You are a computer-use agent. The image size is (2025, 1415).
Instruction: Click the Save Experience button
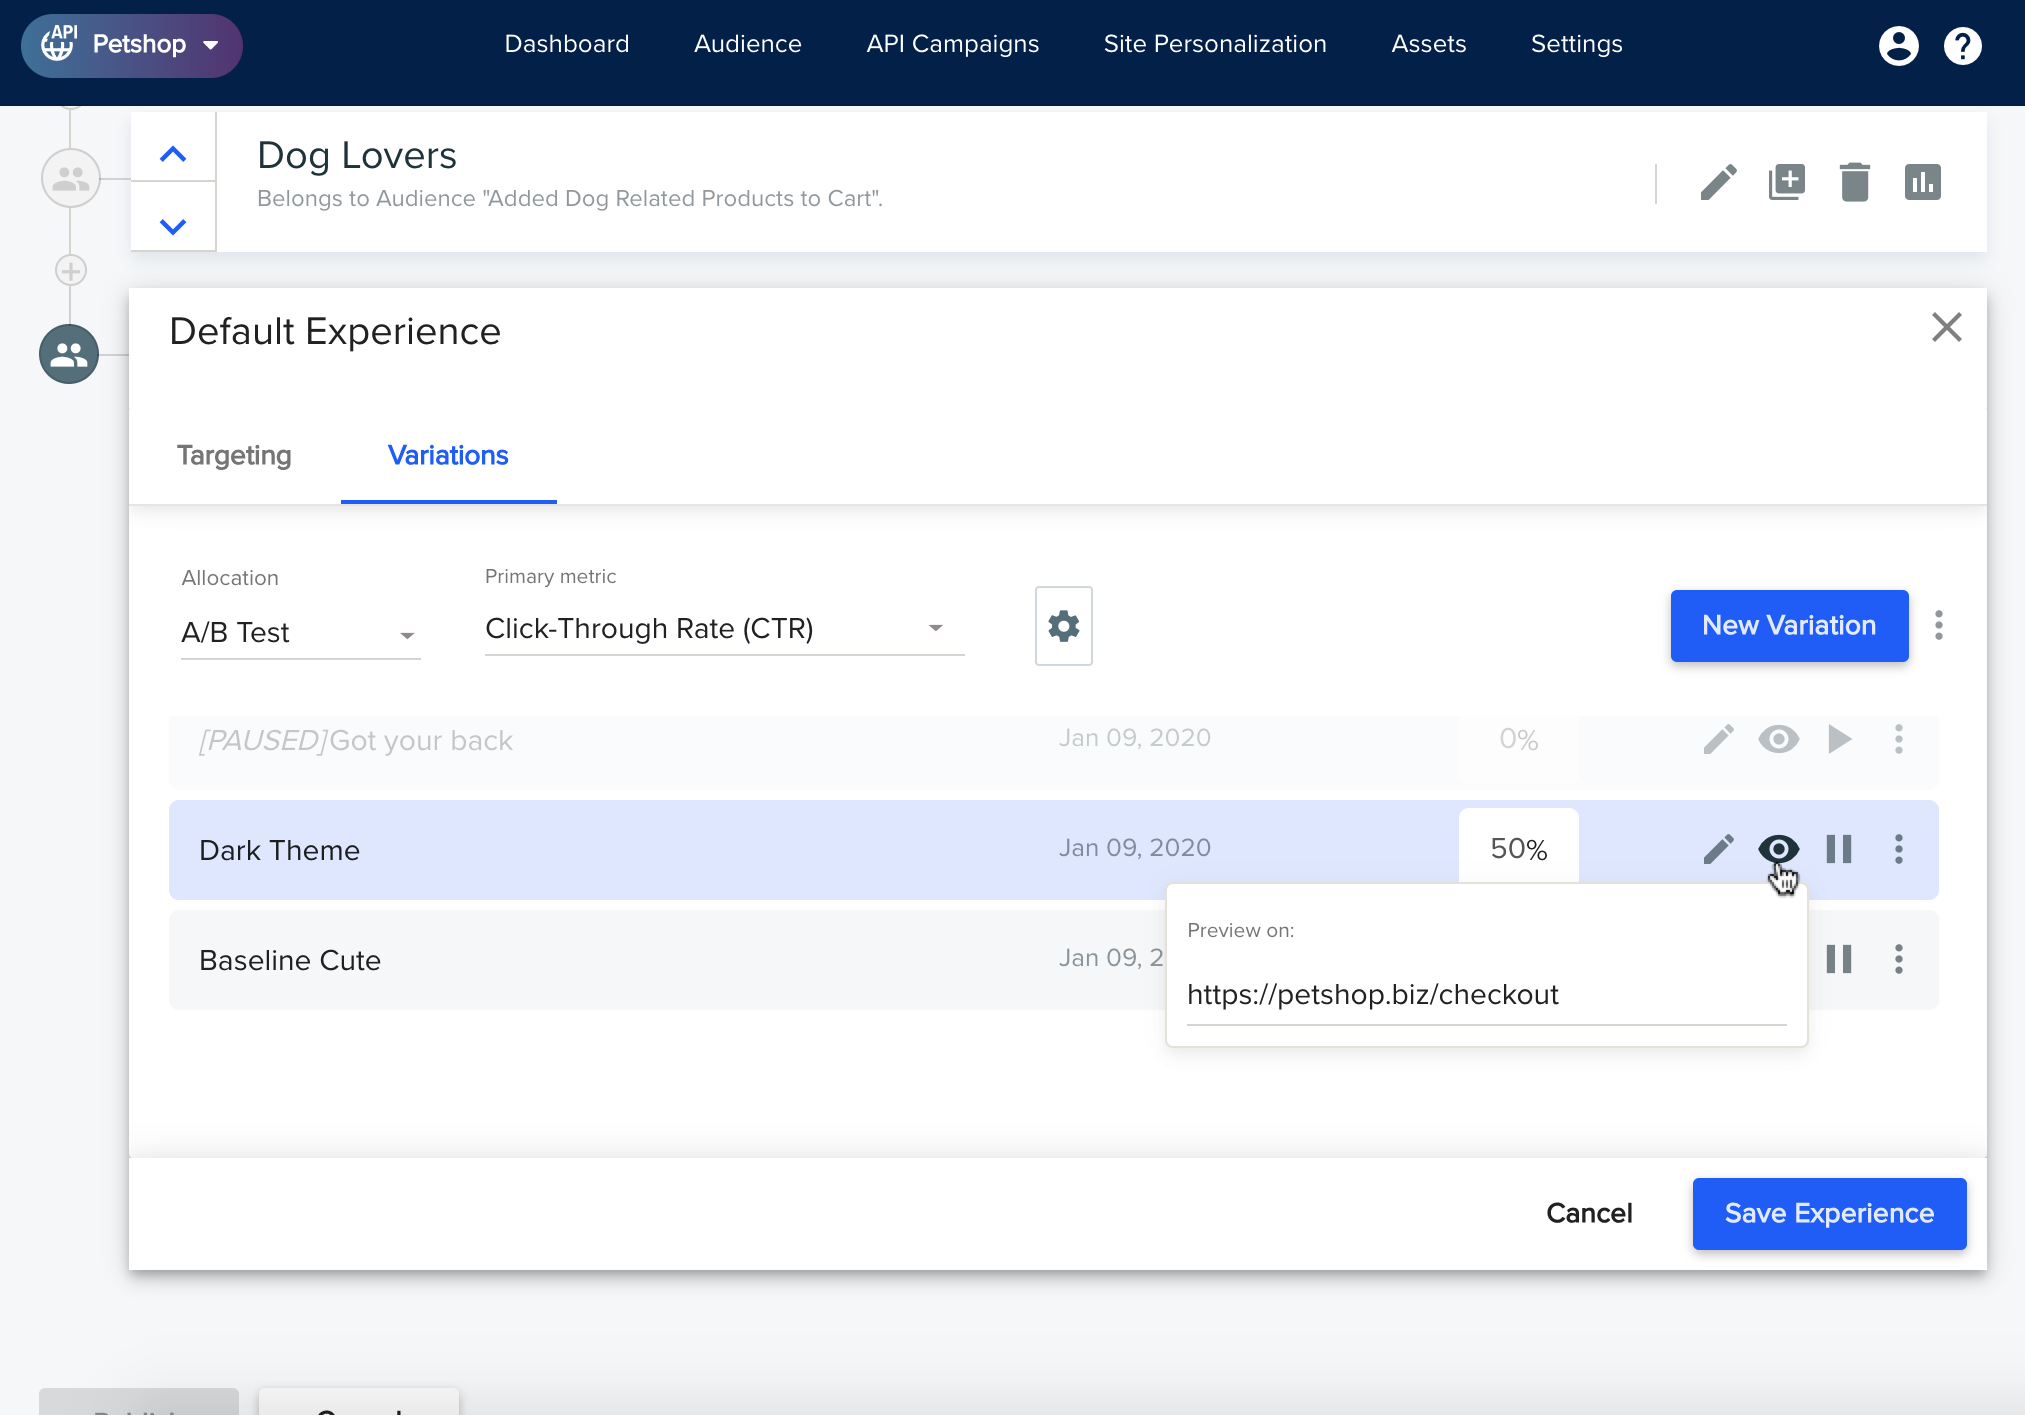(x=1829, y=1213)
